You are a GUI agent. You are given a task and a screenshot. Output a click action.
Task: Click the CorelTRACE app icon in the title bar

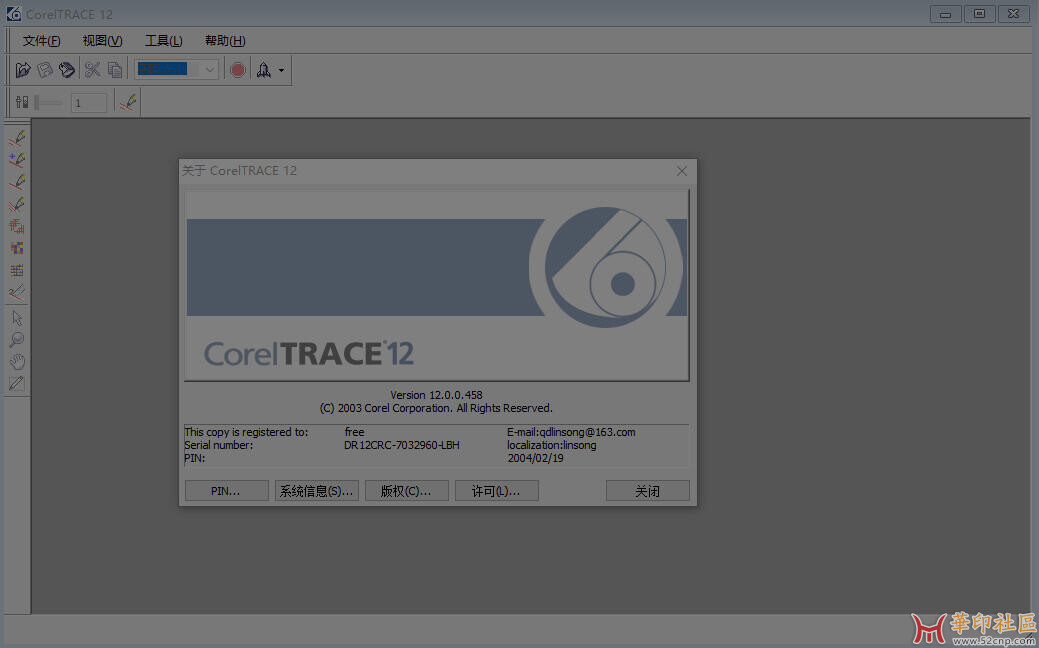point(13,14)
